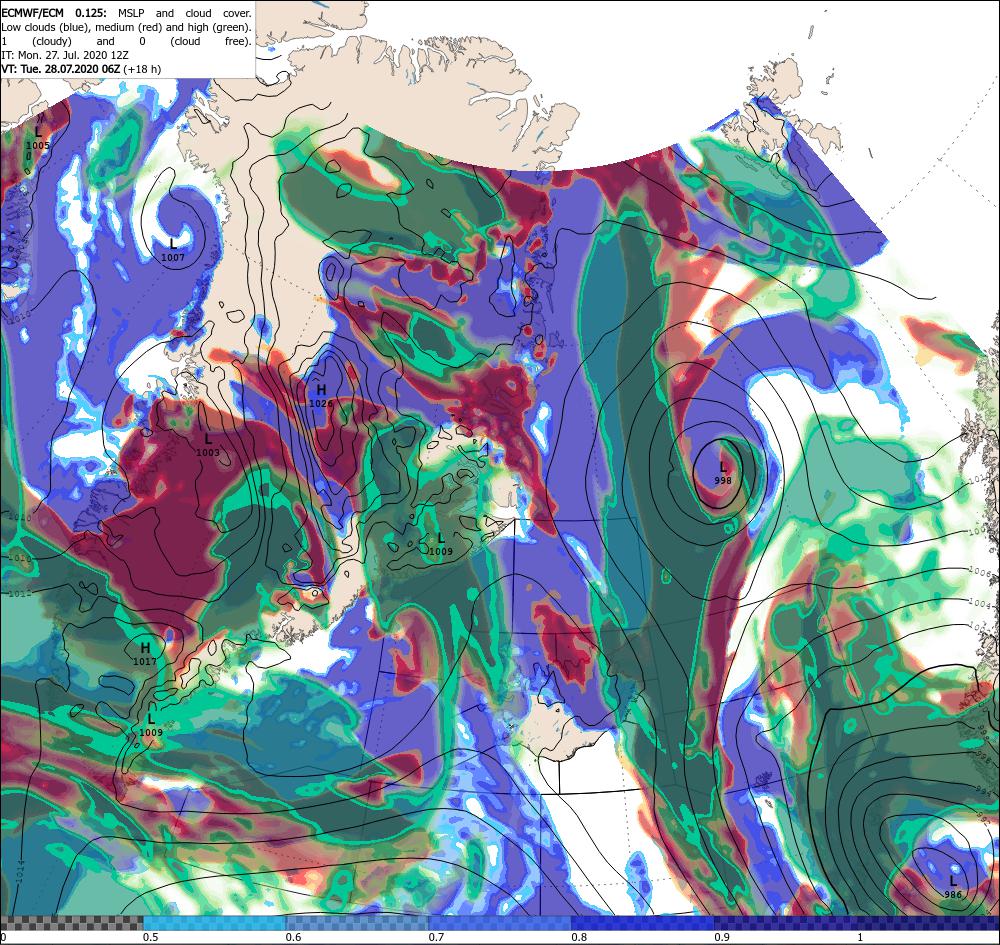Click the 0.7 to 0.8 legend color segment
1000x945 pixels.
coord(500,923)
